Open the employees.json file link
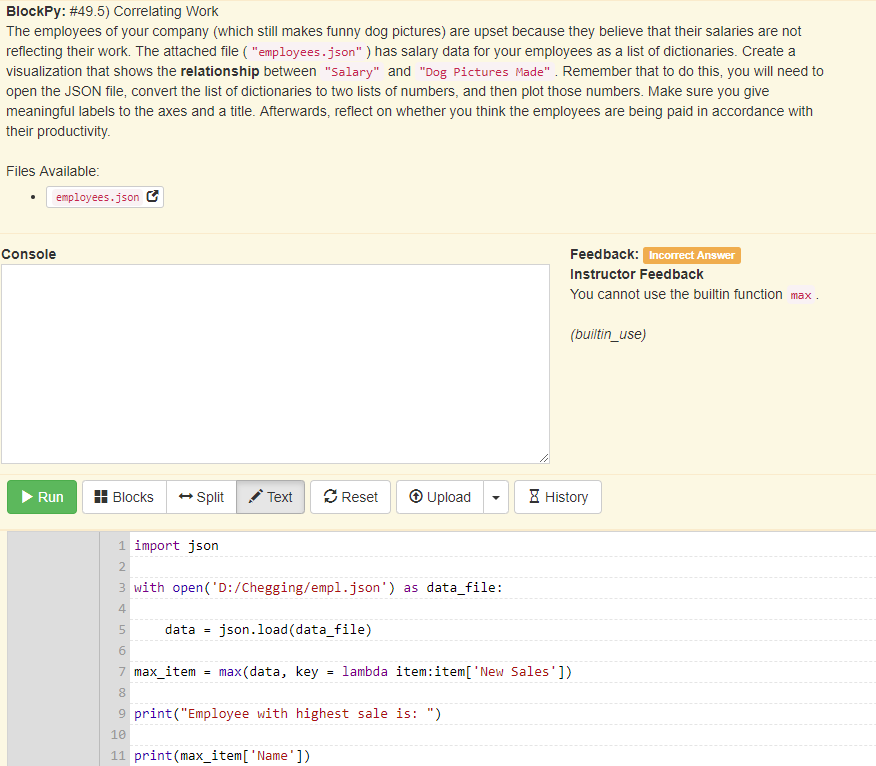The height and width of the screenshot is (766, 876). [x=98, y=197]
